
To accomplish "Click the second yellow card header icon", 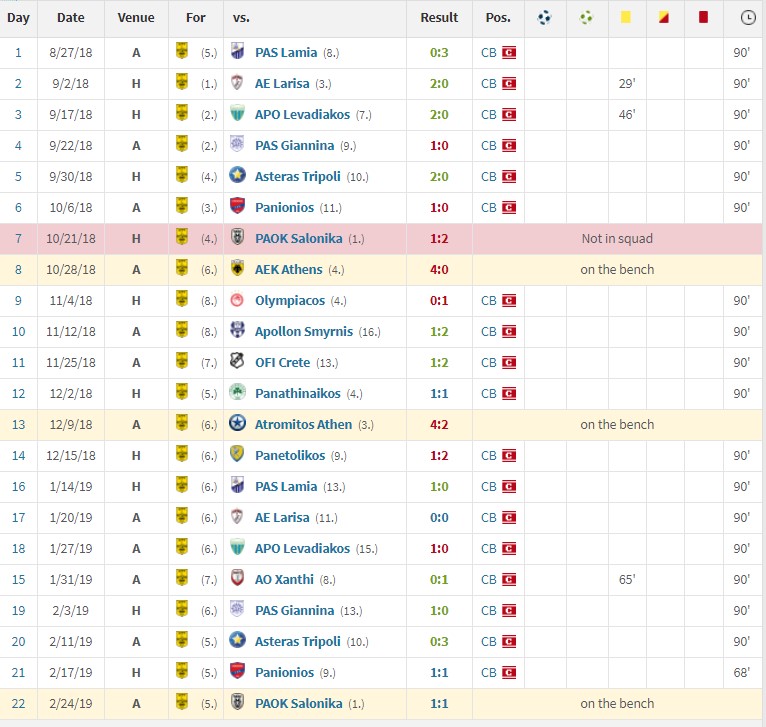I will (663, 18).
